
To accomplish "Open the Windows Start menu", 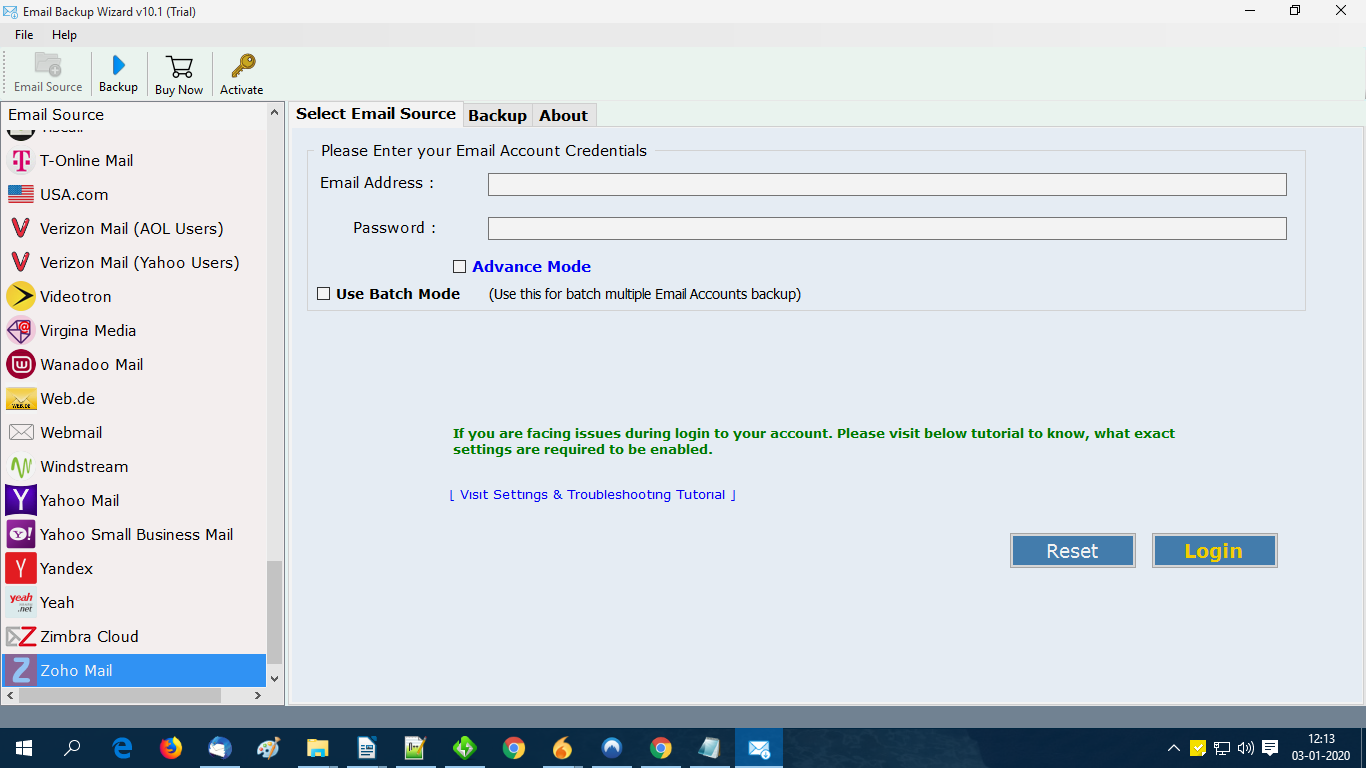I will tap(24, 748).
